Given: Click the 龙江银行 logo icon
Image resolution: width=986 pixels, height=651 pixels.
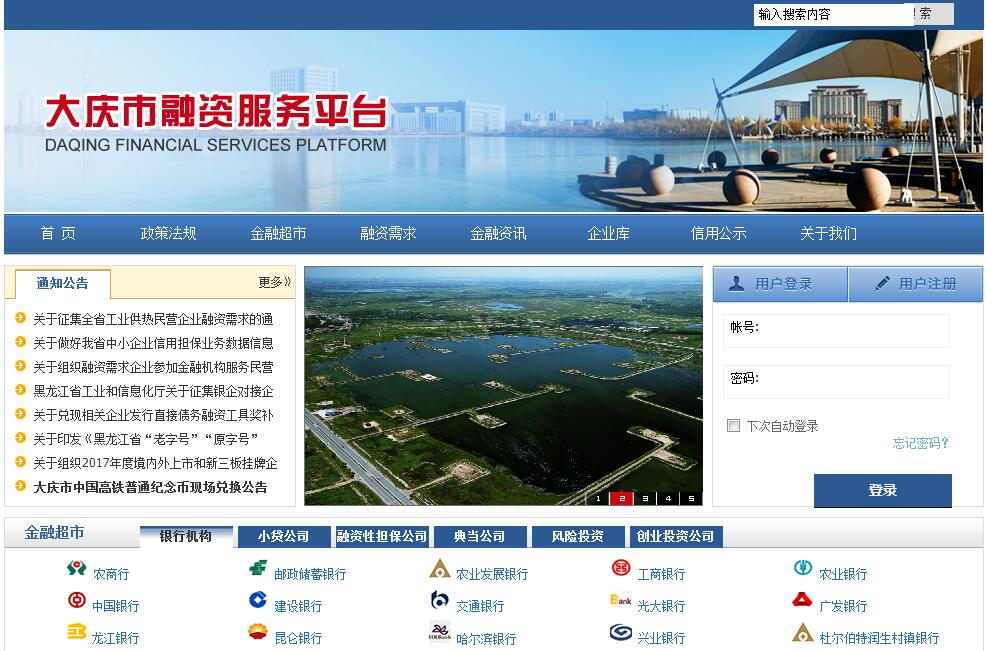Looking at the screenshot, I should [x=77, y=632].
